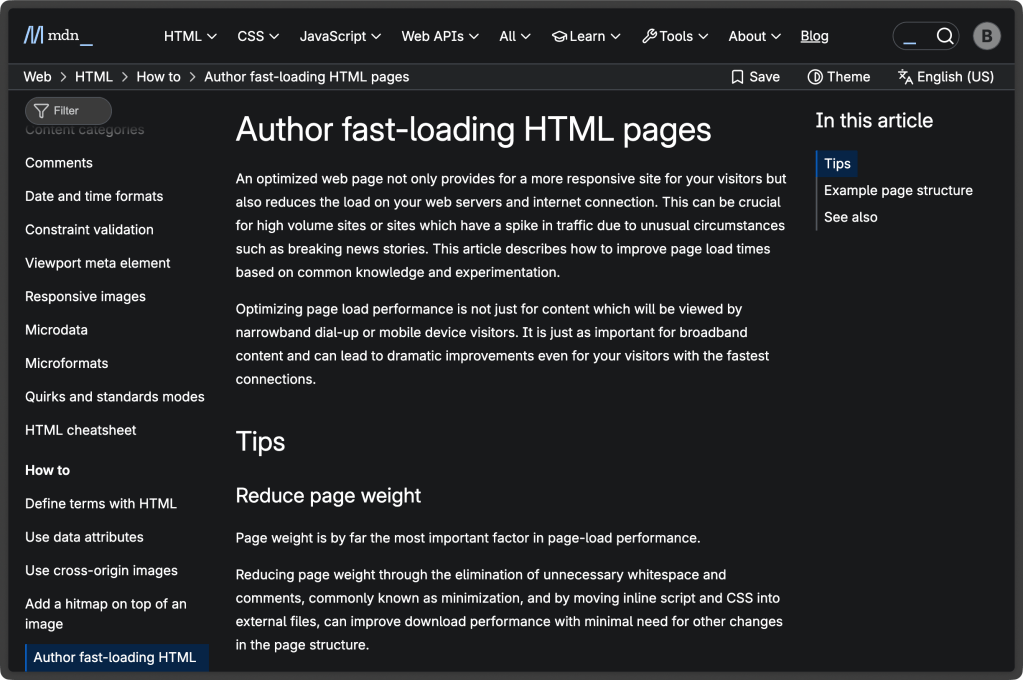
Task: Save this page with the bookmark icon
Action: tap(738, 77)
